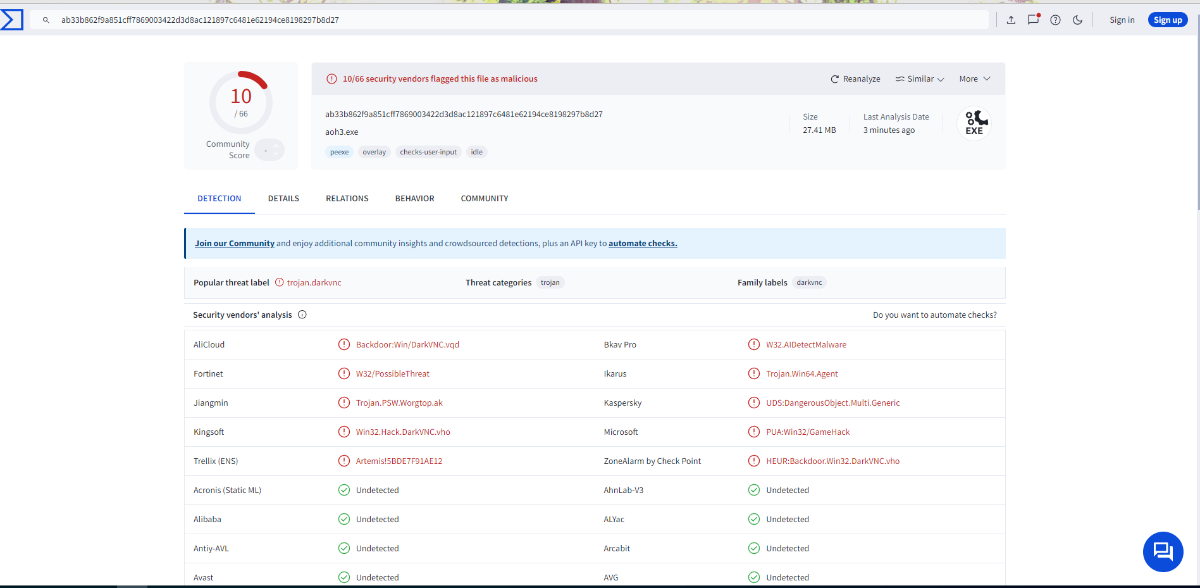Switch to the Details tab
The image size is (1200, 588).
coord(283,198)
